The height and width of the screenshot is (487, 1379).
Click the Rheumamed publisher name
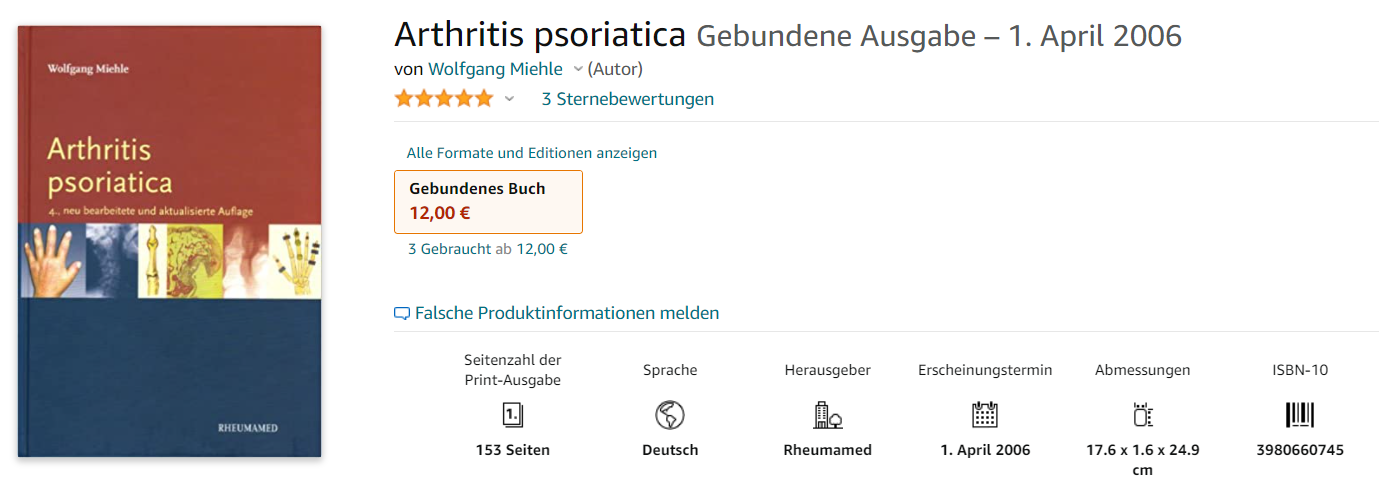click(x=828, y=450)
